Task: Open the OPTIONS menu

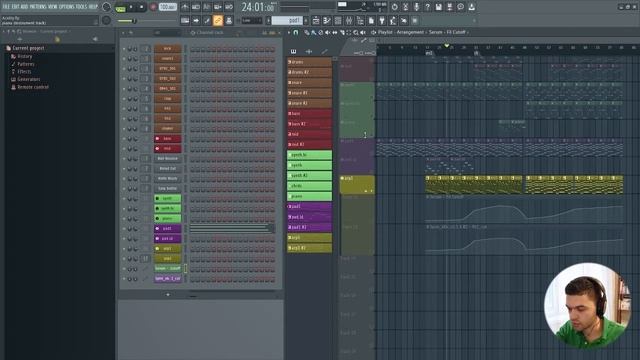Action: pyautogui.click(x=67, y=7)
